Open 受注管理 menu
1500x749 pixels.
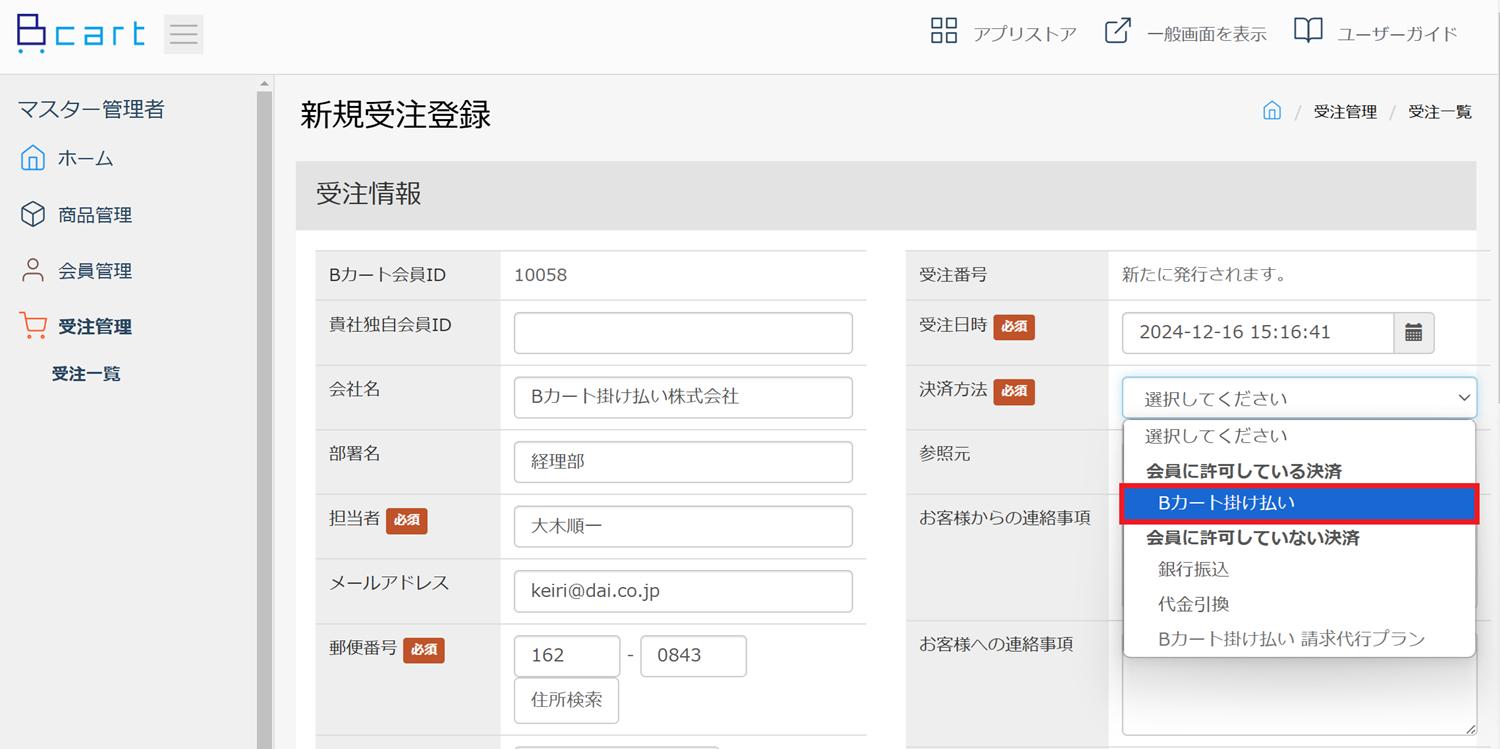pos(95,327)
